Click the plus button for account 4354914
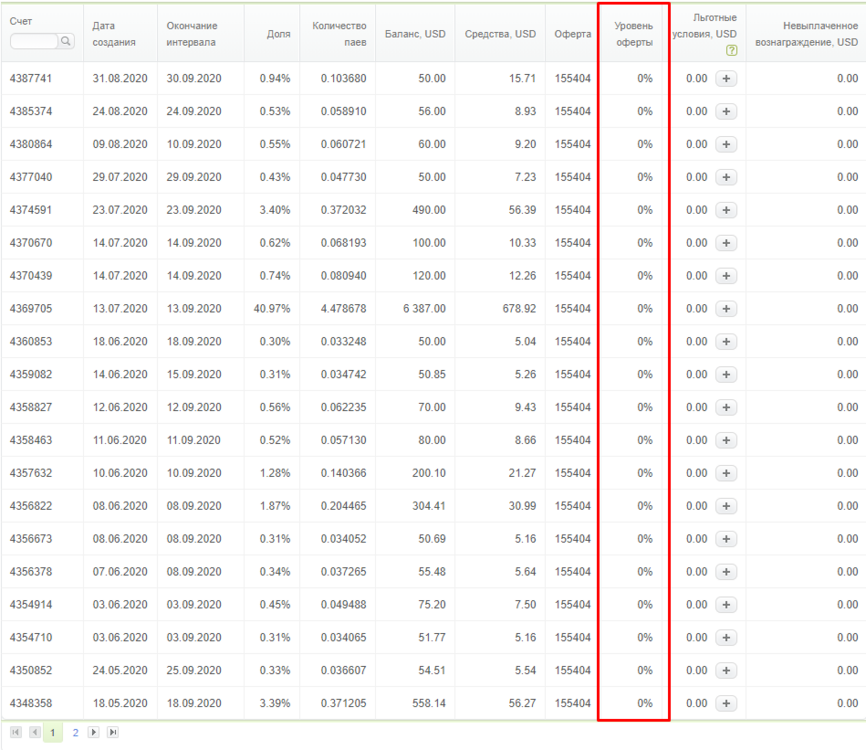This screenshot has width=866, height=750. tap(726, 605)
